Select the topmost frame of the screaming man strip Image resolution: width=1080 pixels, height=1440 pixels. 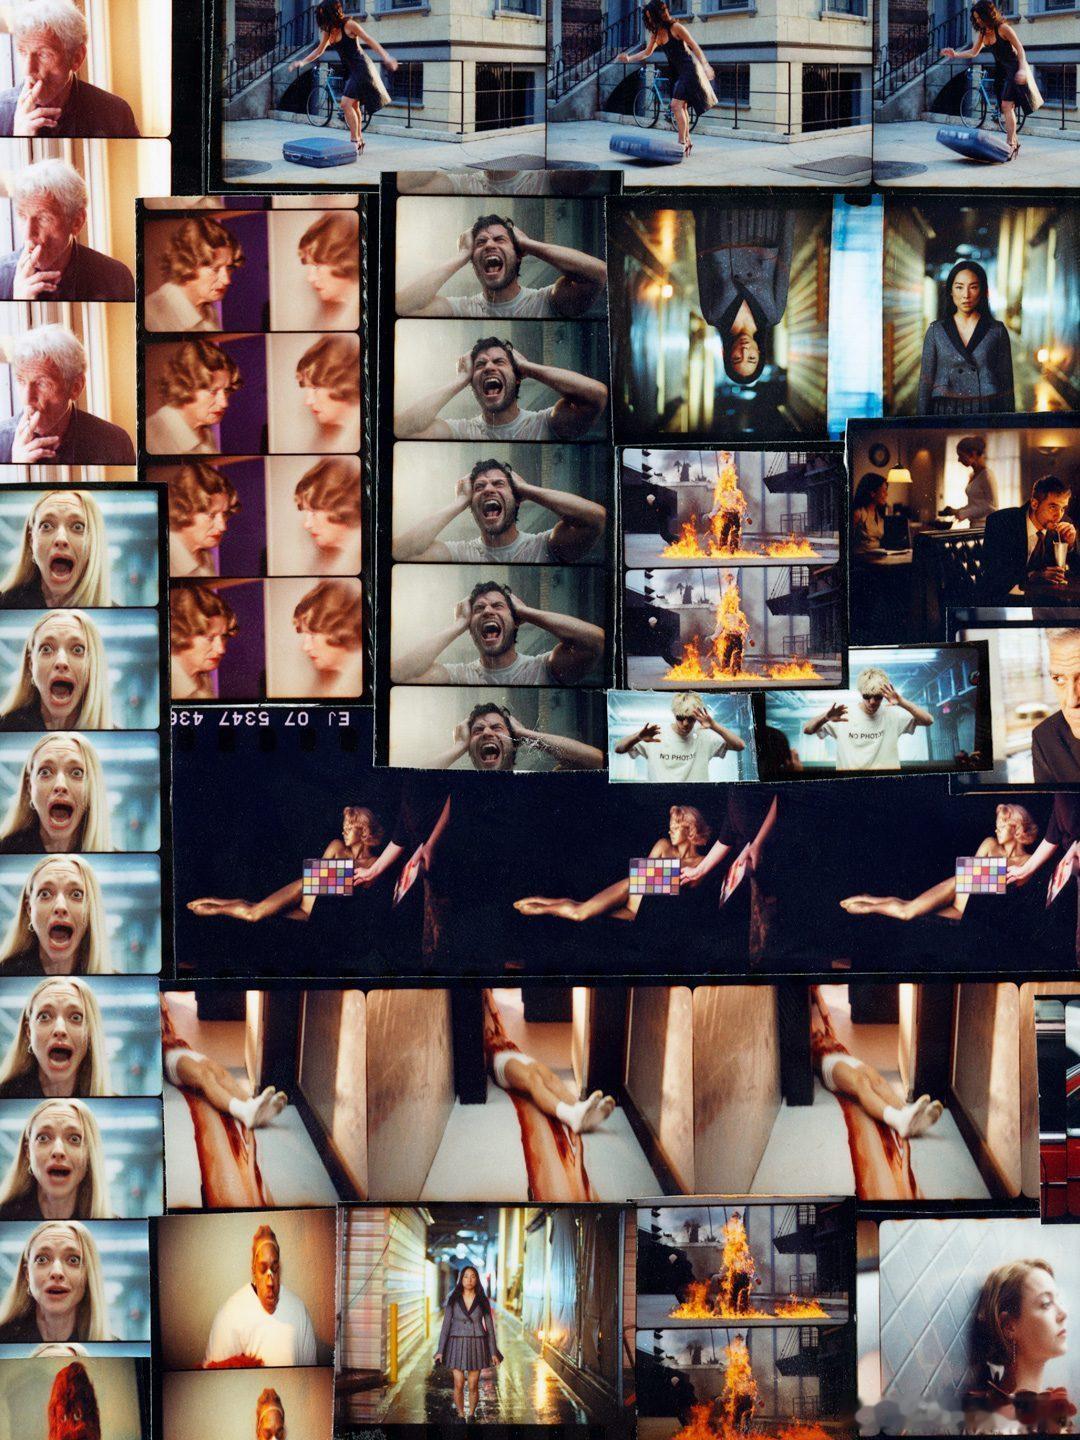501,256
